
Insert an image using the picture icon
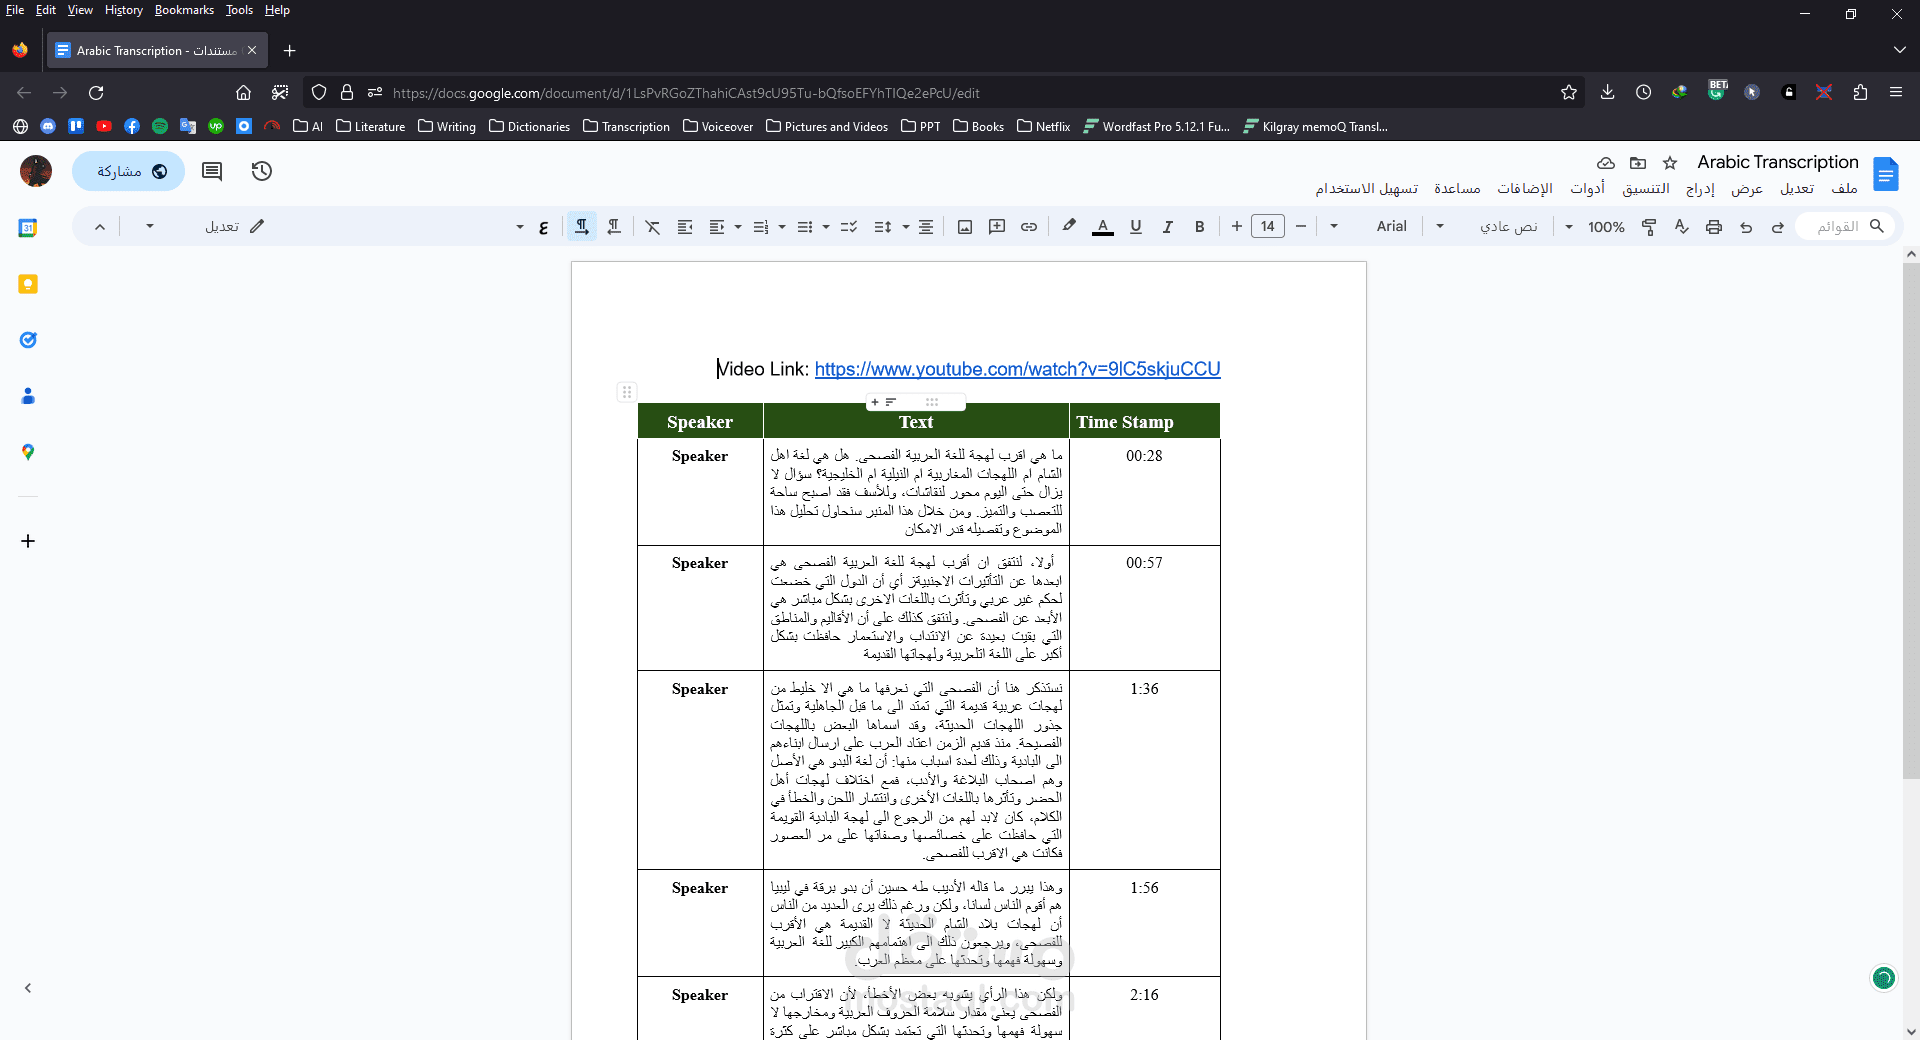[x=965, y=227]
